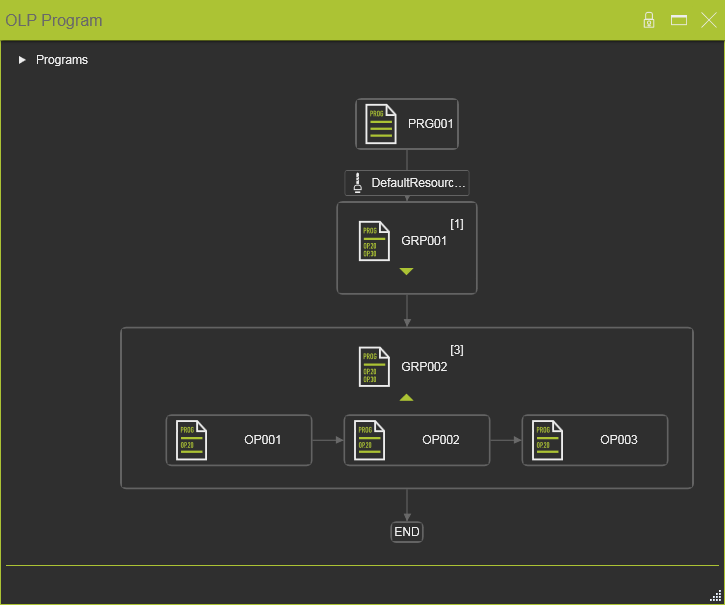The image size is (725, 605).
Task: Click the GRP002 group program icon
Action: (x=369, y=367)
